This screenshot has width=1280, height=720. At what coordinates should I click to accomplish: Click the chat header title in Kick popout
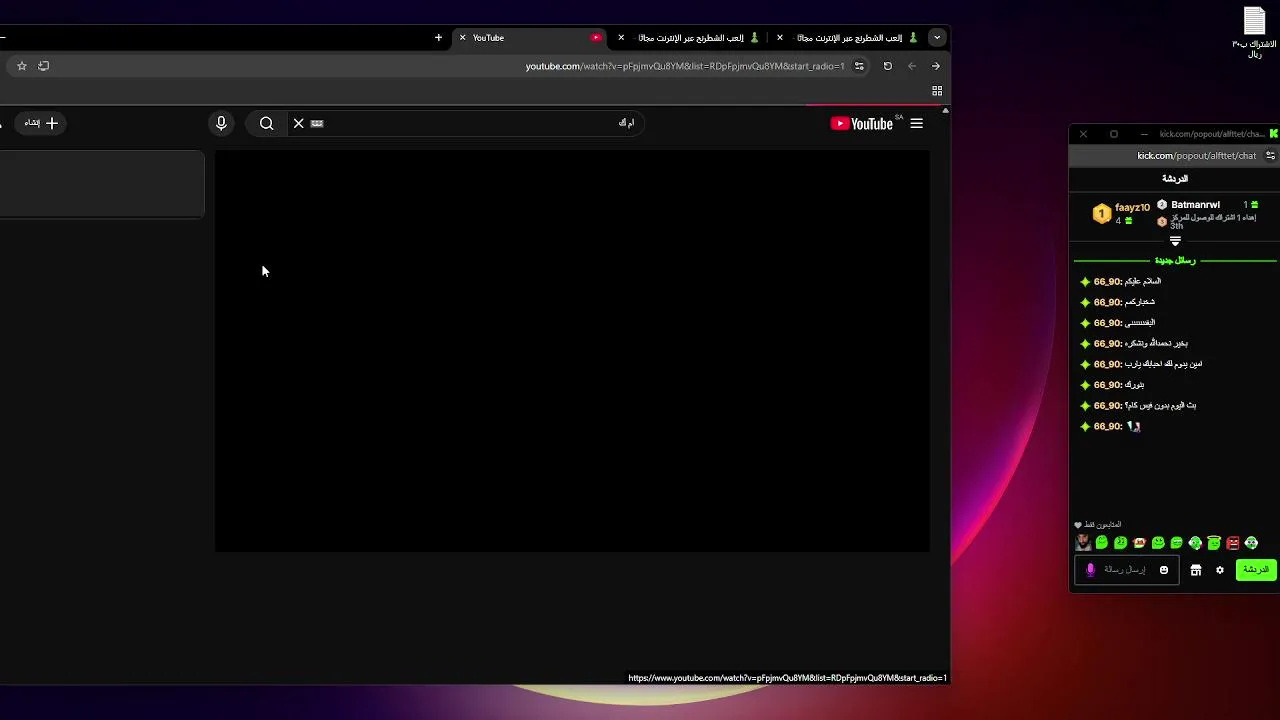click(x=1175, y=179)
